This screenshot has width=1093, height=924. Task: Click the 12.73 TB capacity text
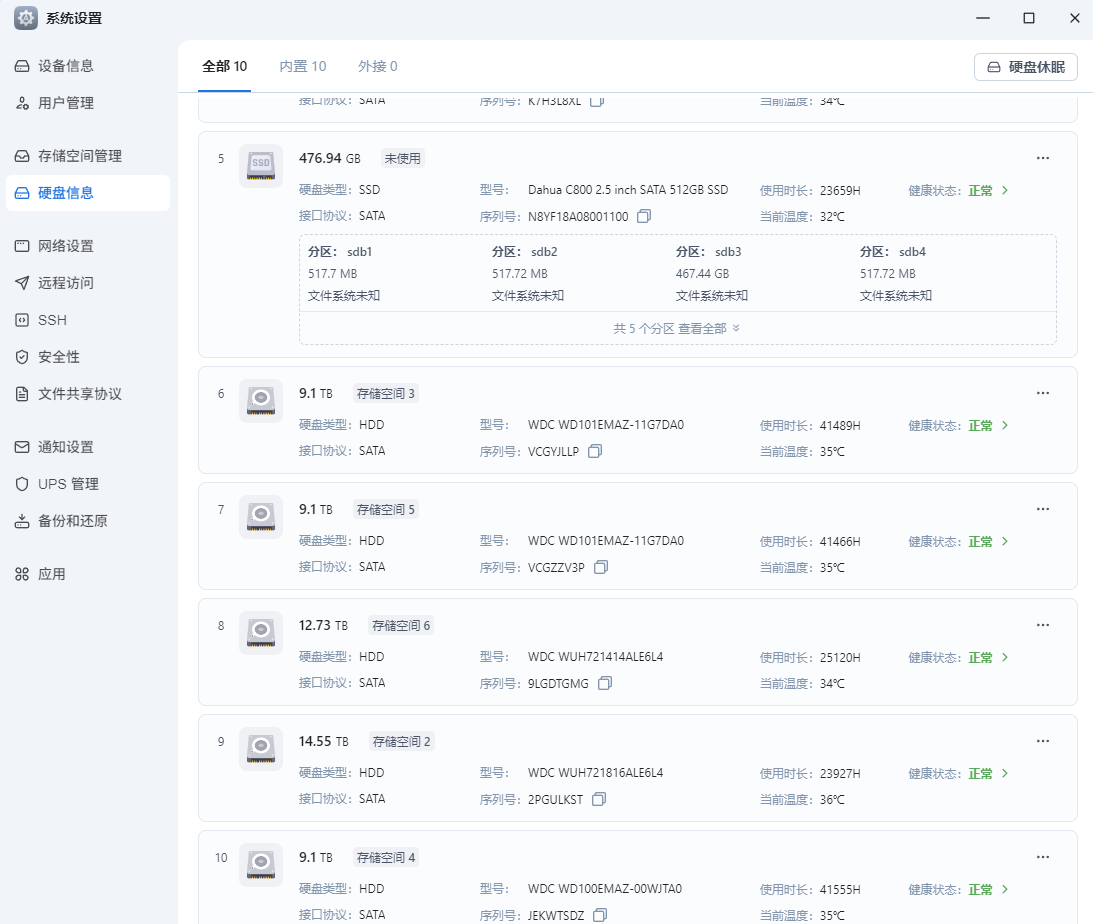[323, 626]
